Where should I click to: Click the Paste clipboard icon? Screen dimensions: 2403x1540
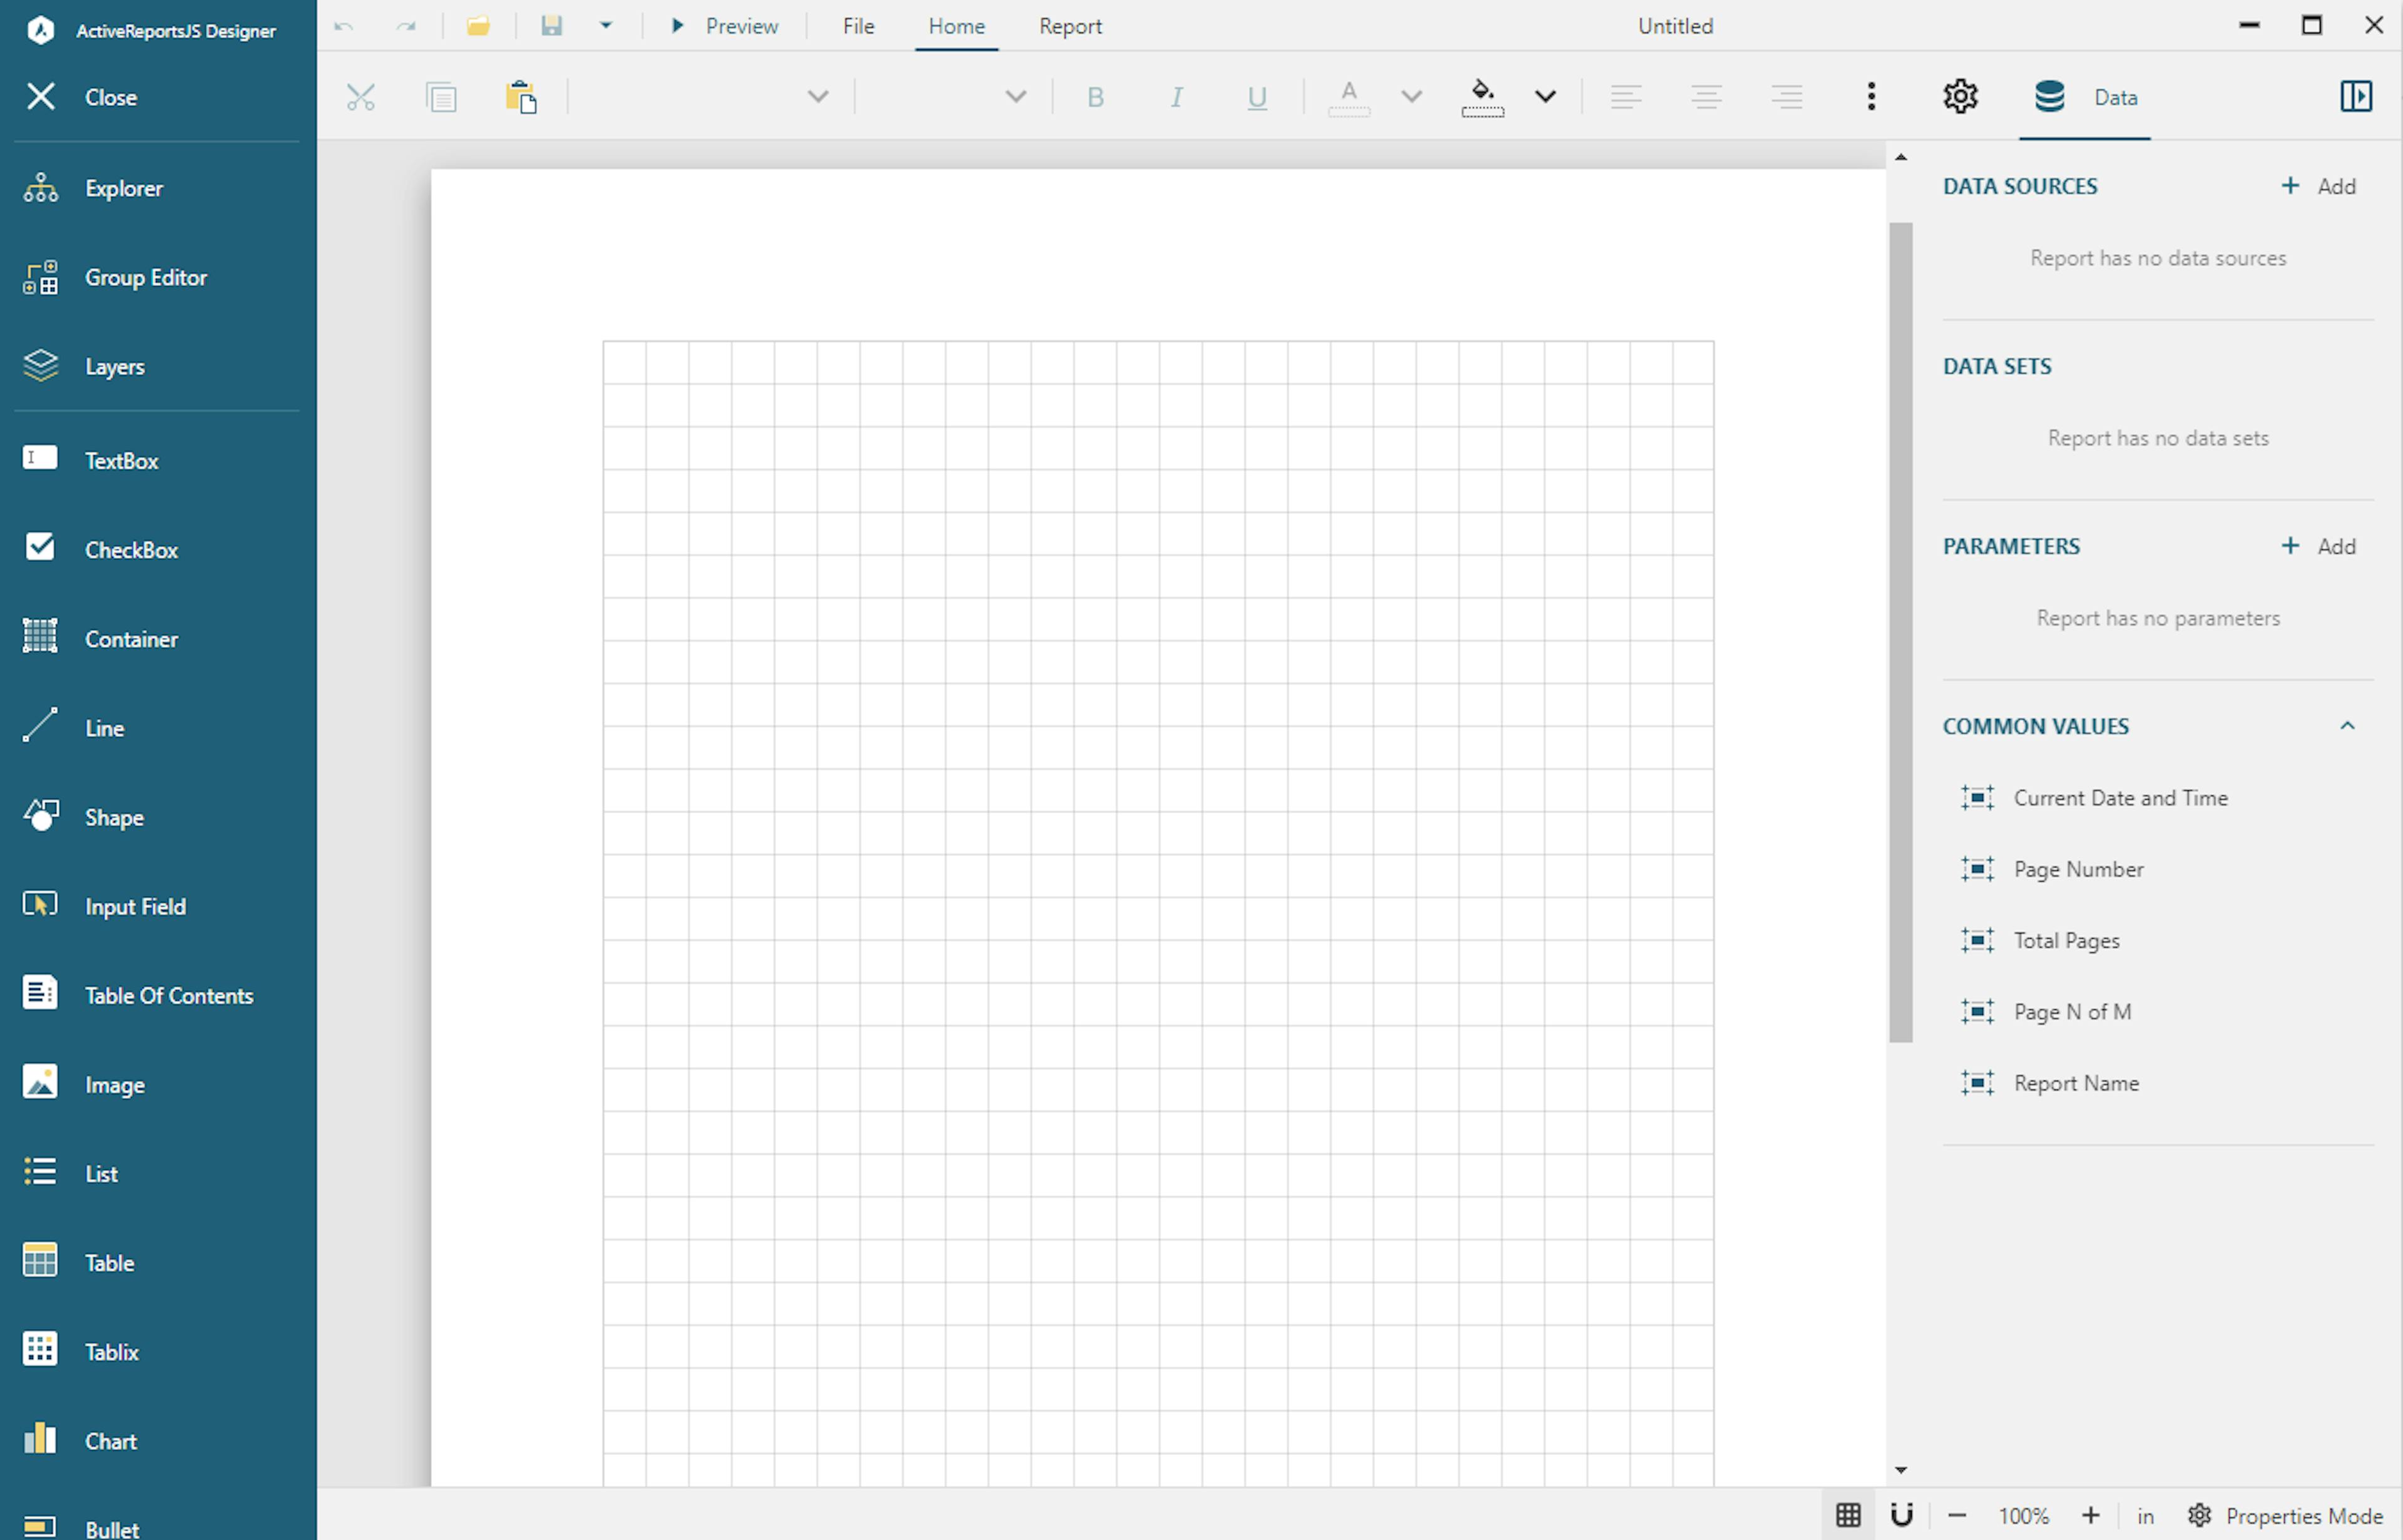coord(520,97)
